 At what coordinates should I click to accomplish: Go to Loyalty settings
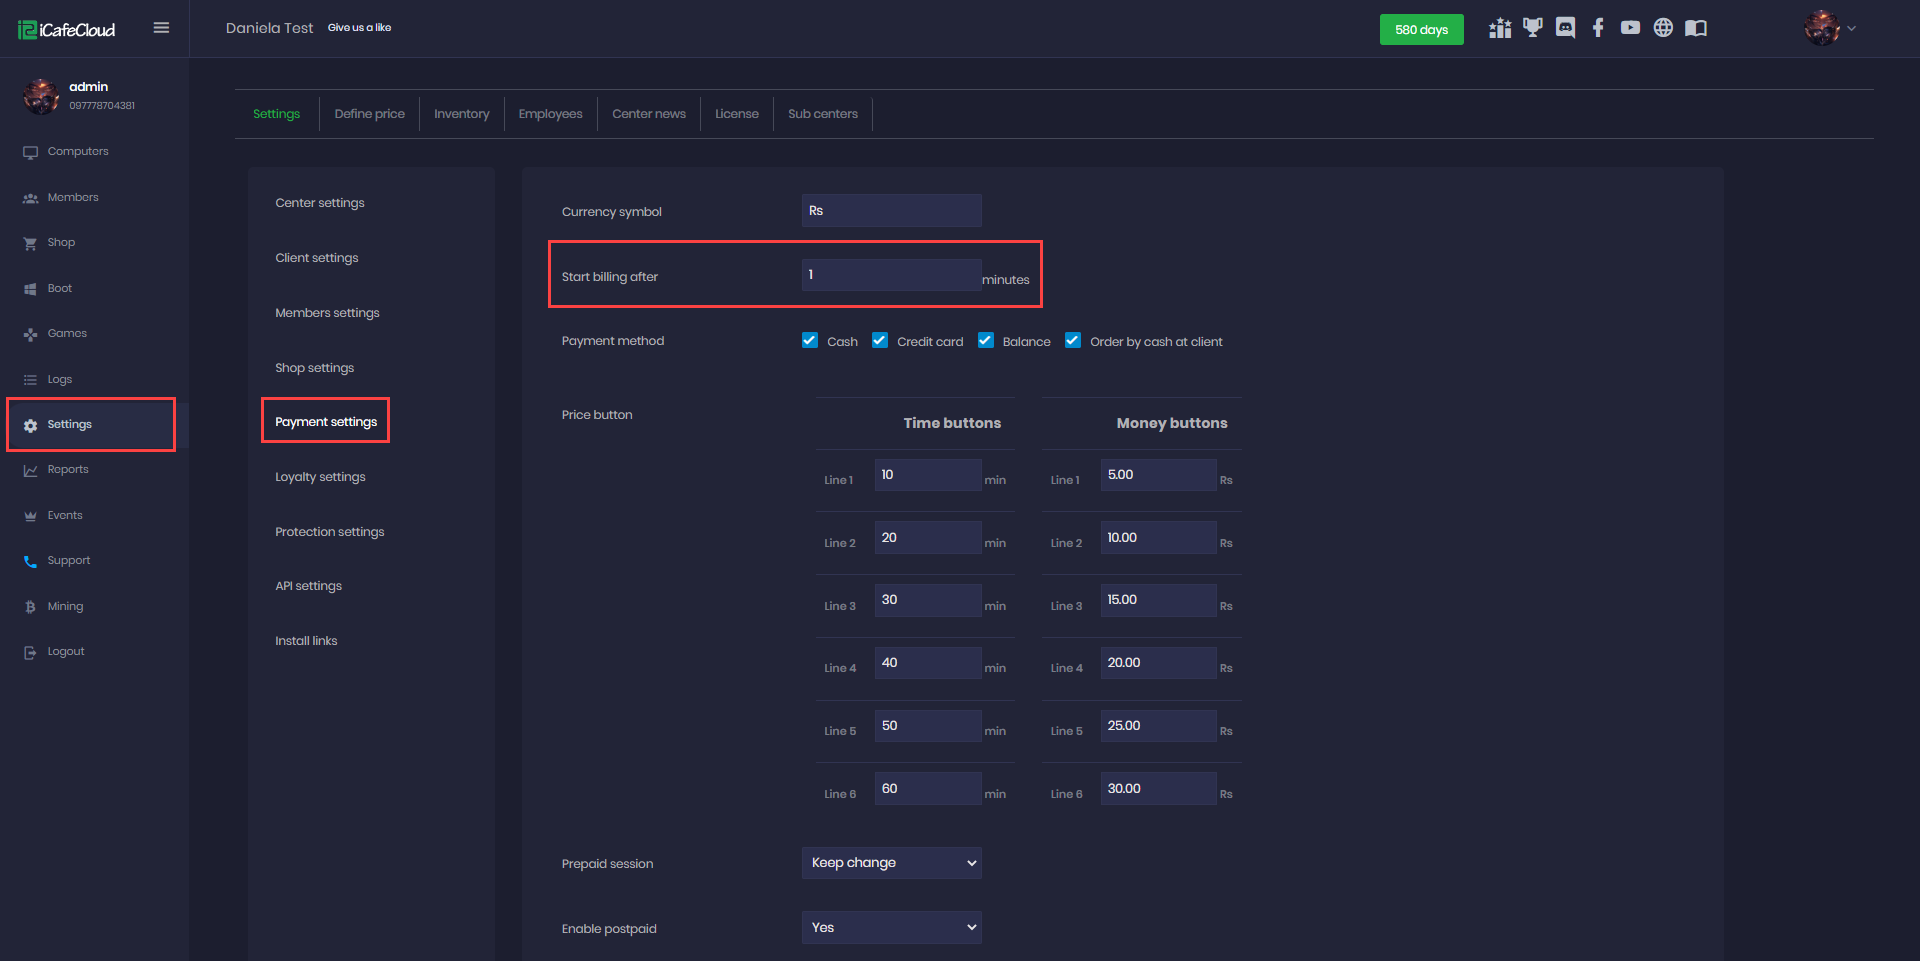coord(319,476)
